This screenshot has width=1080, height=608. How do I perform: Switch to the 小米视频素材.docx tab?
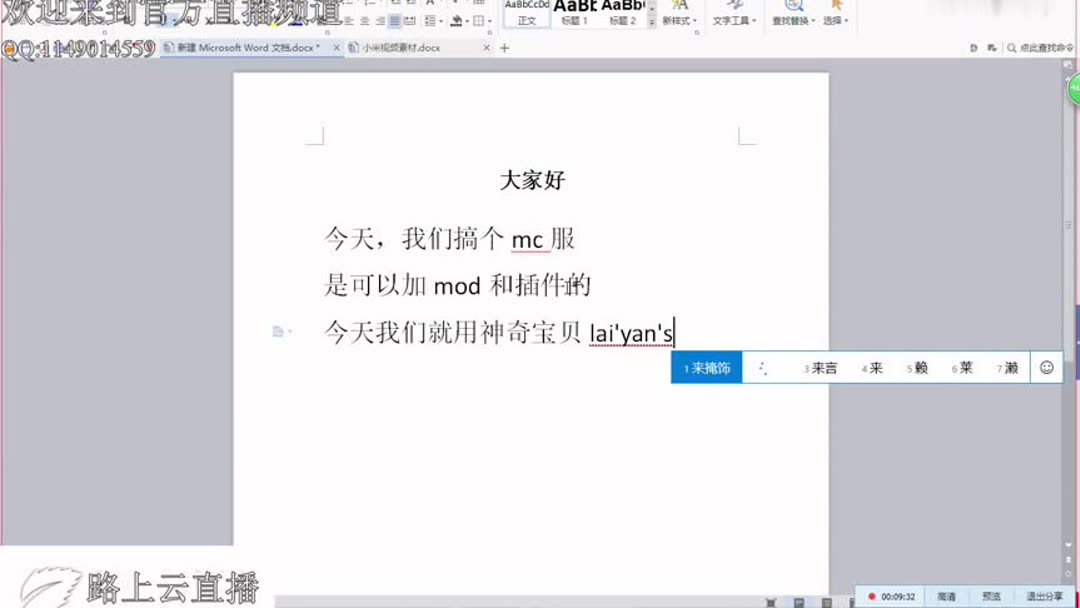click(400, 46)
